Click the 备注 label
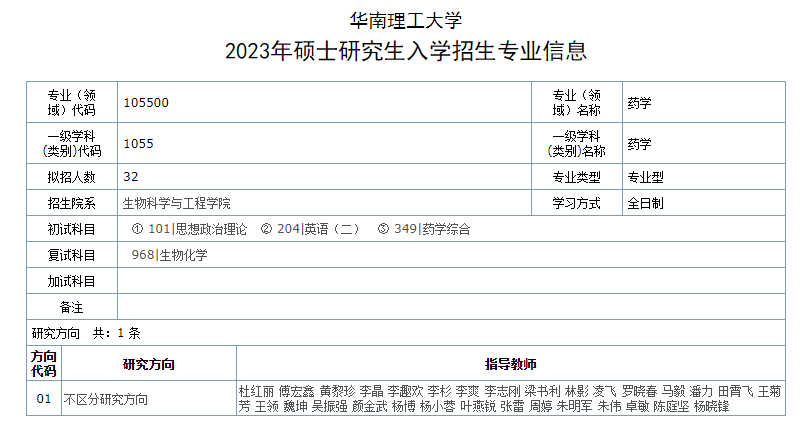 [x=72, y=307]
